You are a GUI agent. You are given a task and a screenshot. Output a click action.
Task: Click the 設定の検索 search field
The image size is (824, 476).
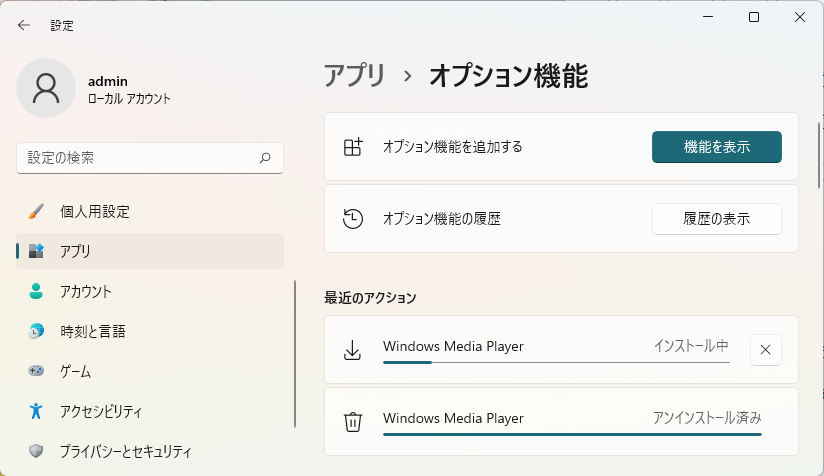(138, 158)
